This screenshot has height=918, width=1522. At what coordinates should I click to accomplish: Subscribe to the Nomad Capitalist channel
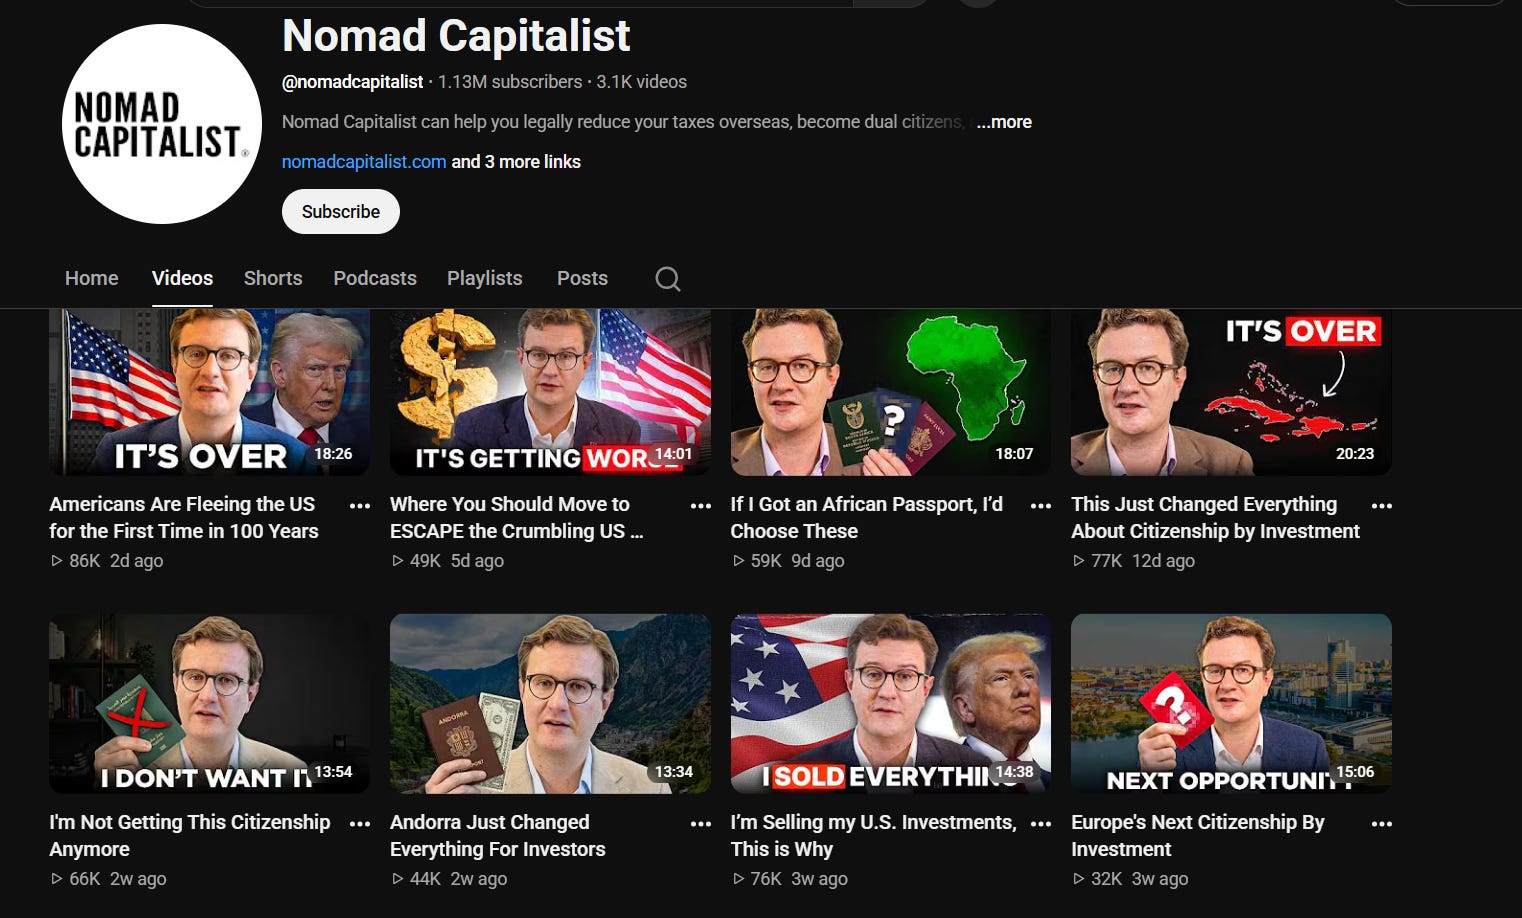point(341,212)
